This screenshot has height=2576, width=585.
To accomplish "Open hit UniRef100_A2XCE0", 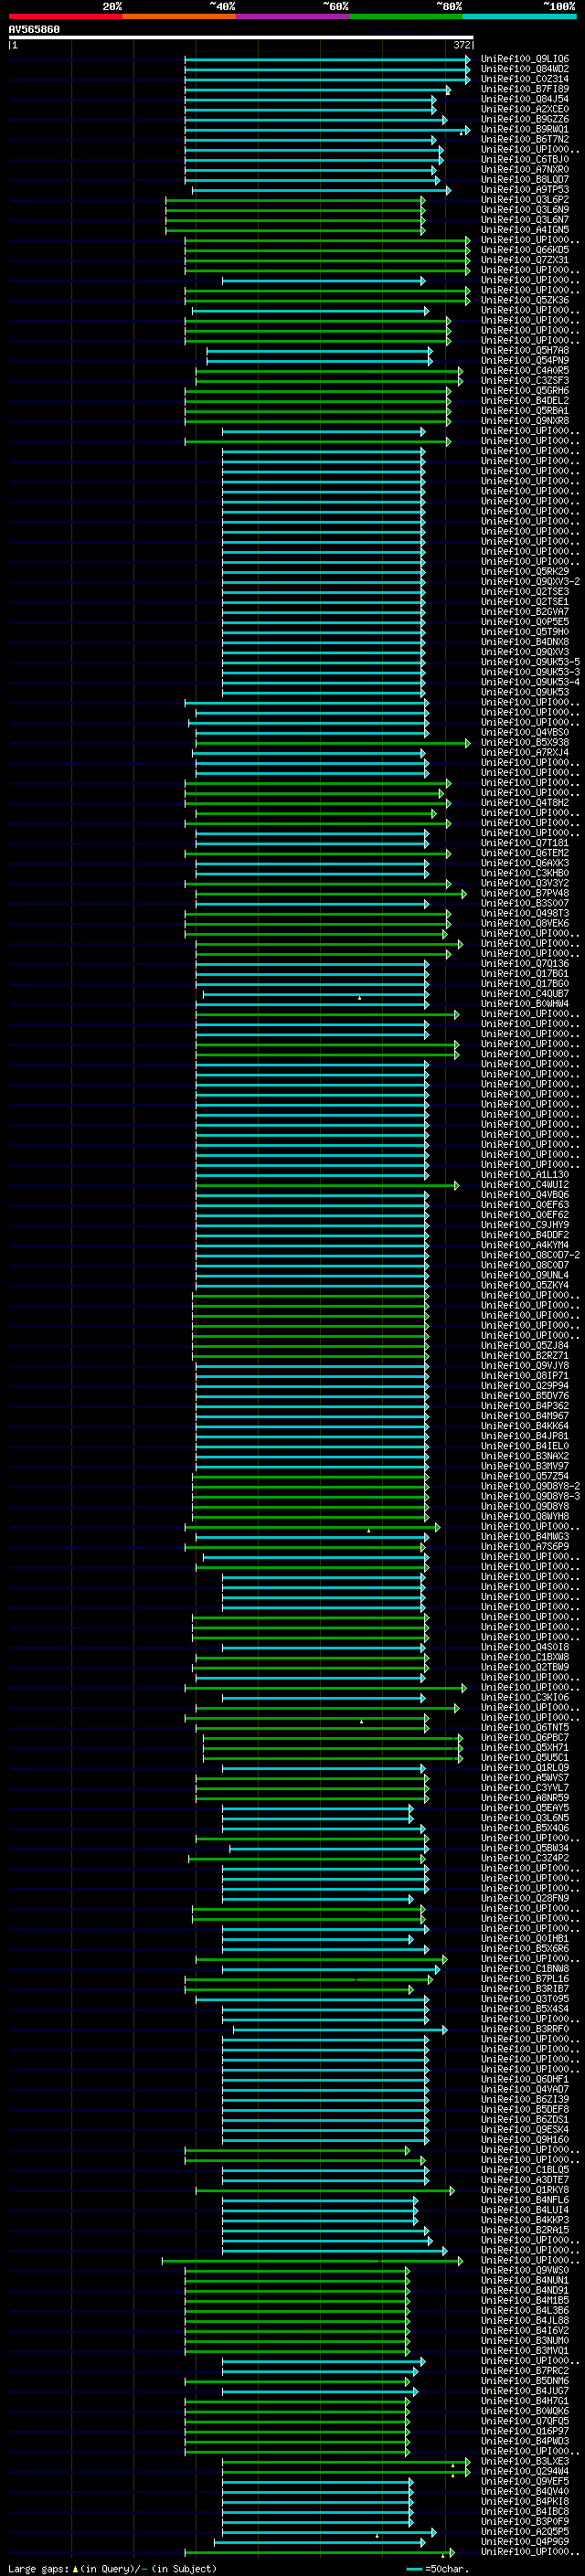I will pyautogui.click(x=525, y=109).
